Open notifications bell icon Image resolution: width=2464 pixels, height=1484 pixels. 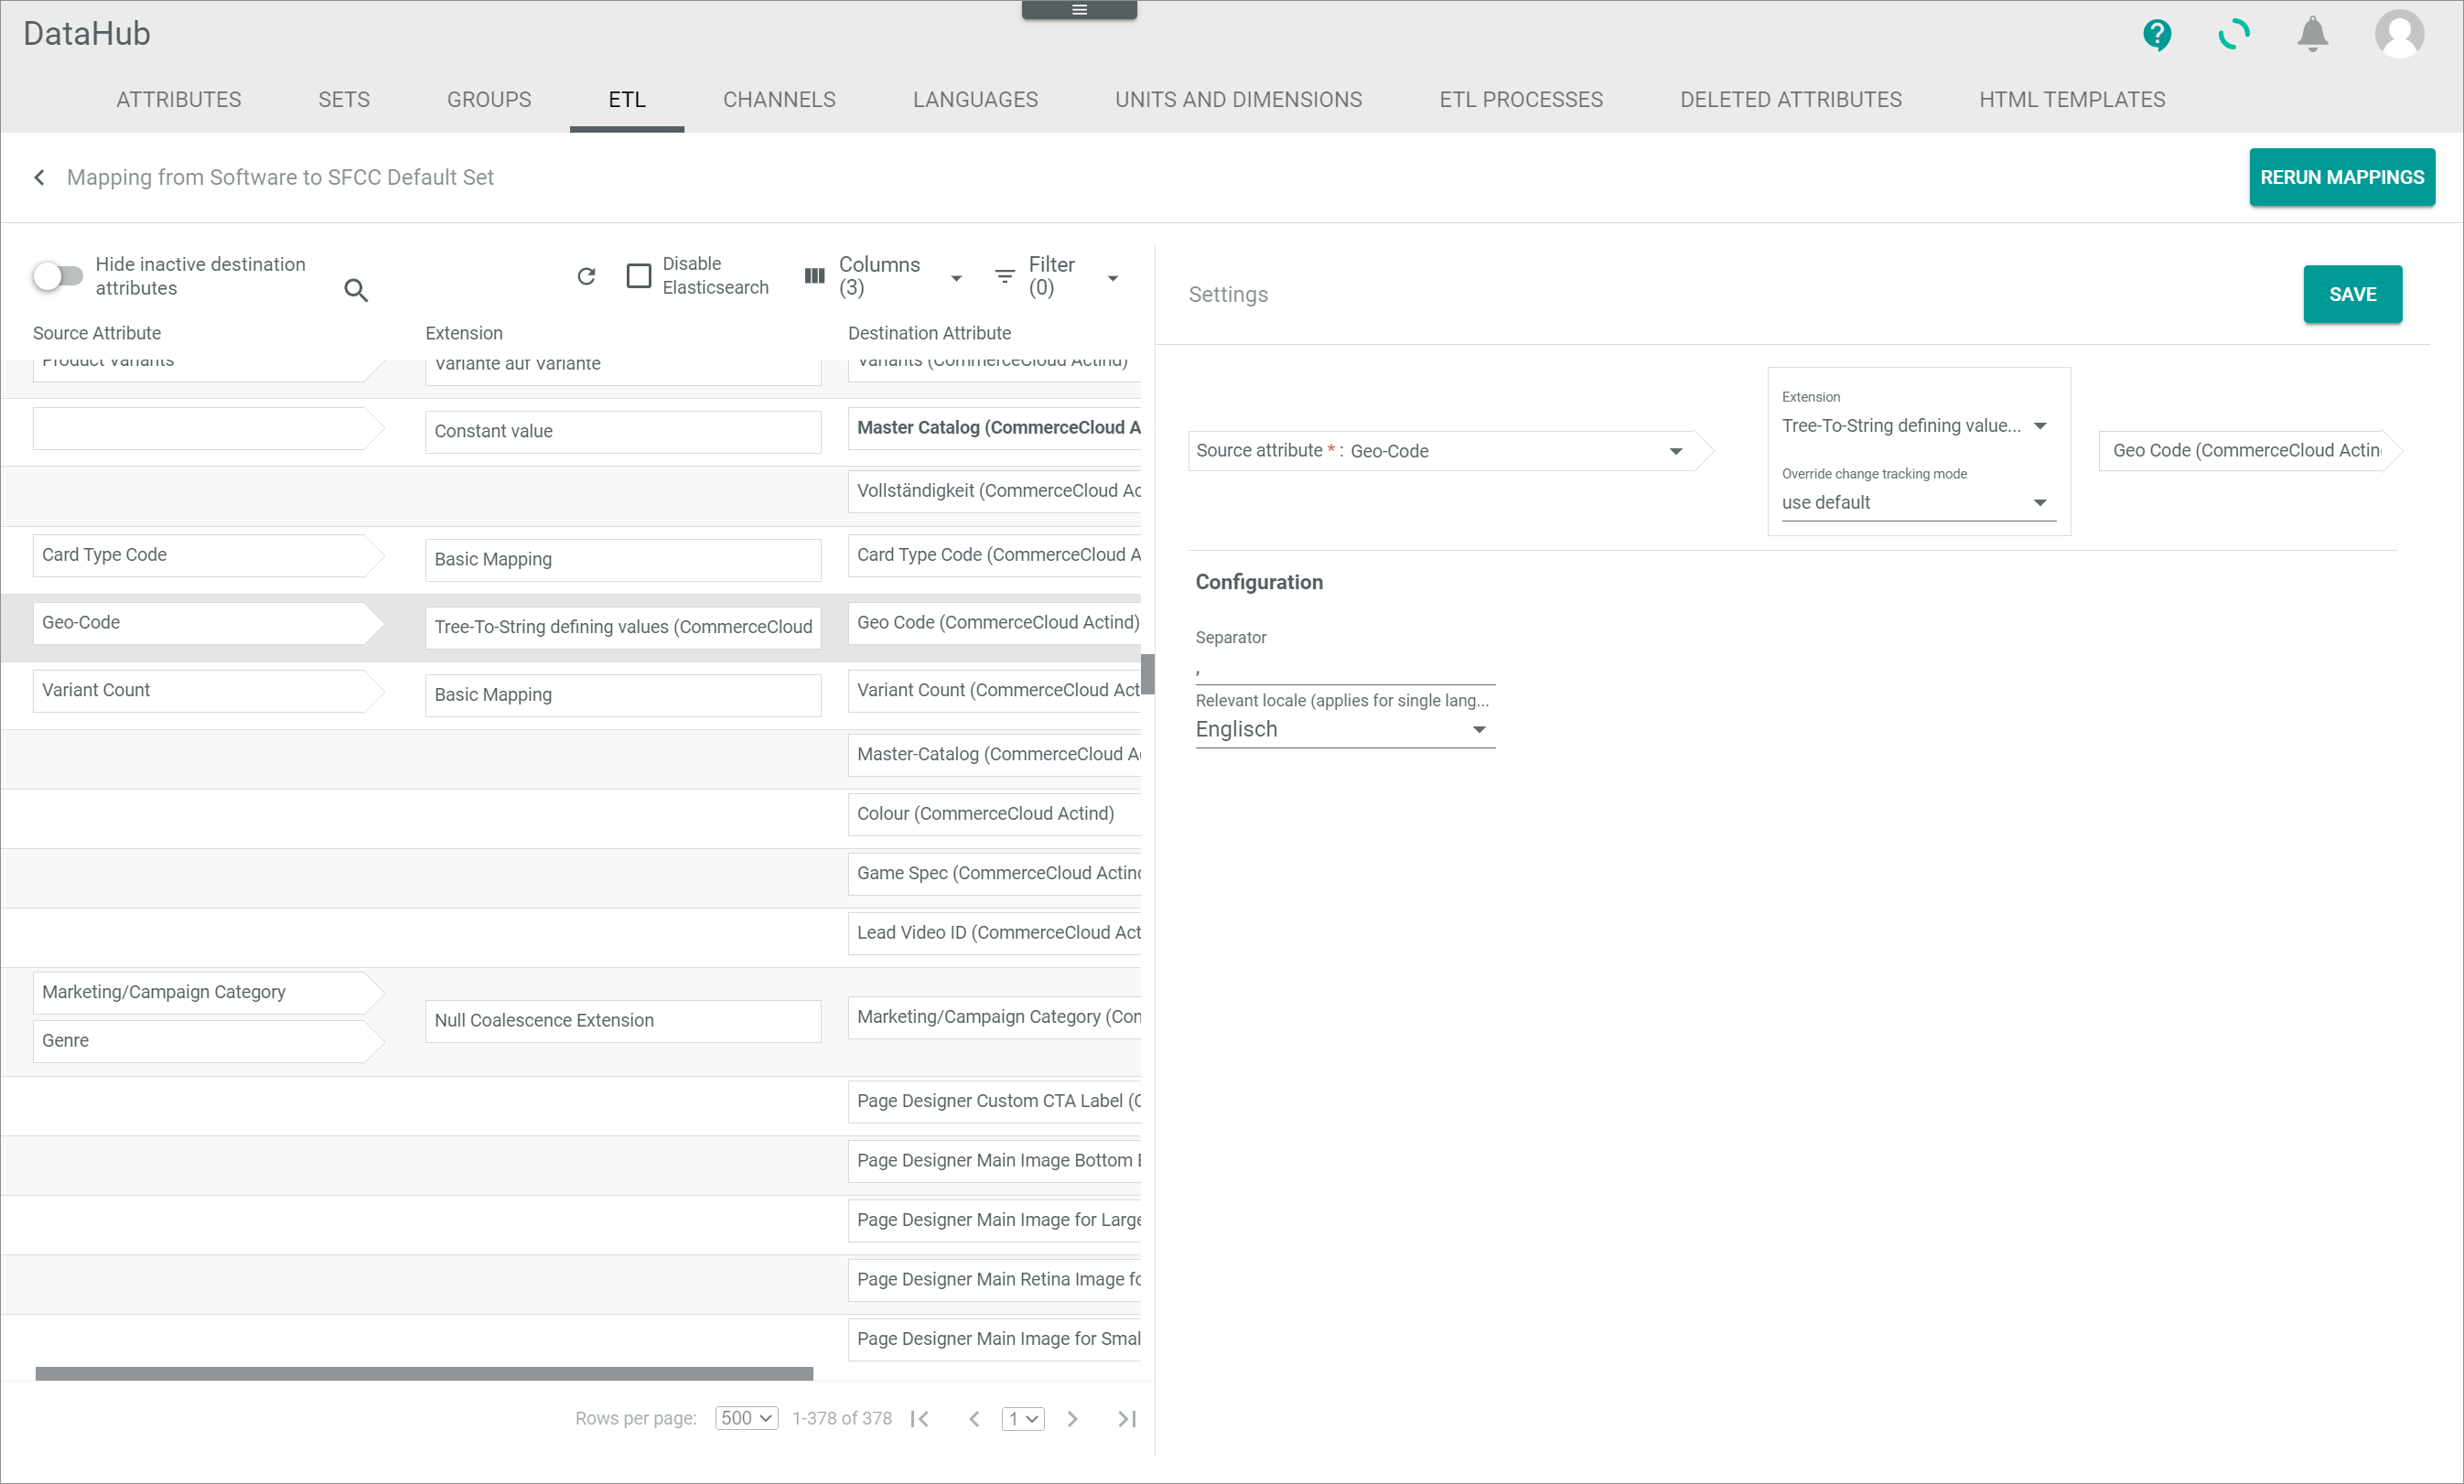[x=2312, y=35]
